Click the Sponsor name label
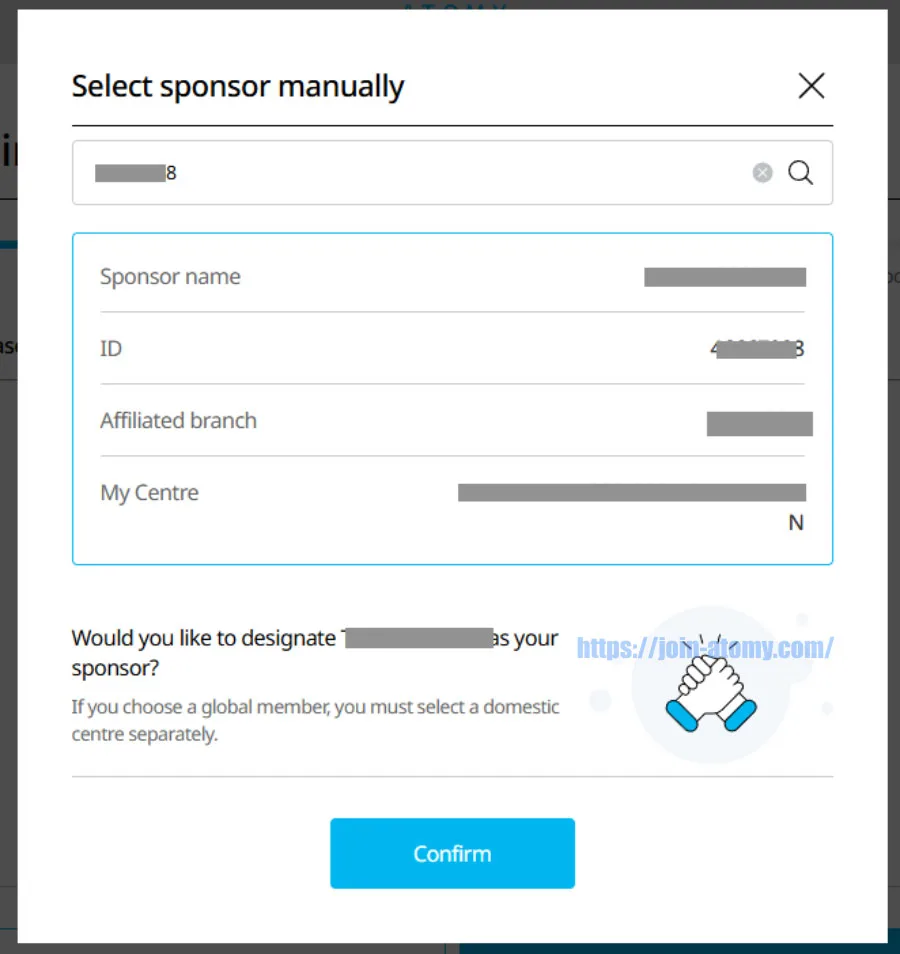 point(170,277)
